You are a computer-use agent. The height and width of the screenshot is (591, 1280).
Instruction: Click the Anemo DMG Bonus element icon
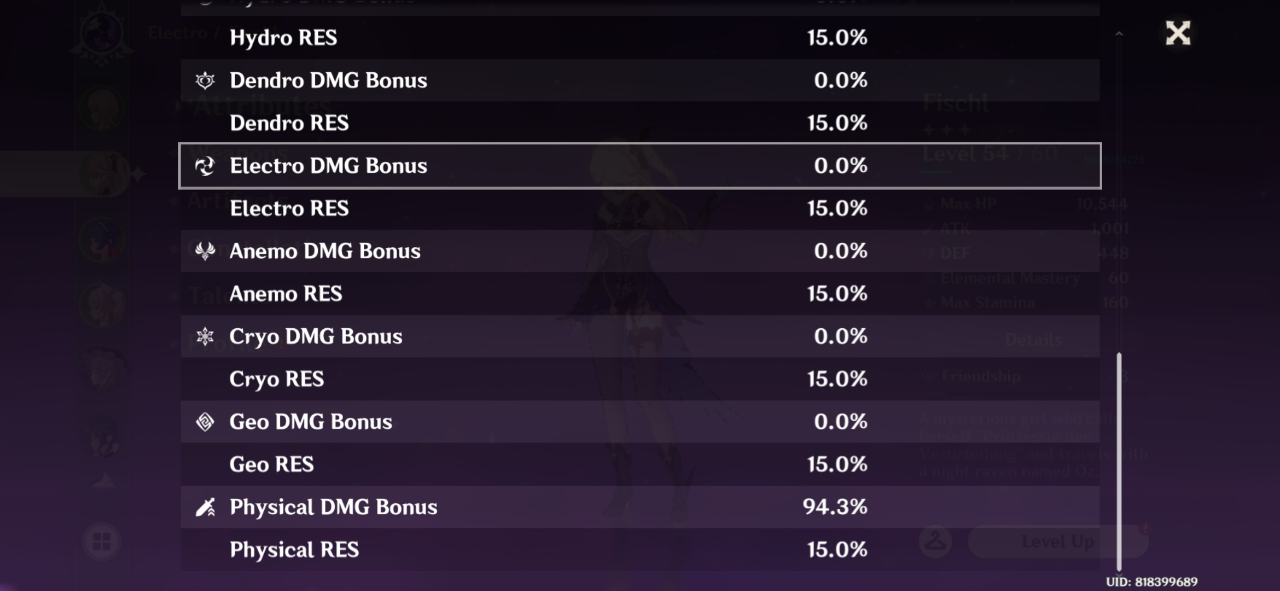[205, 251]
